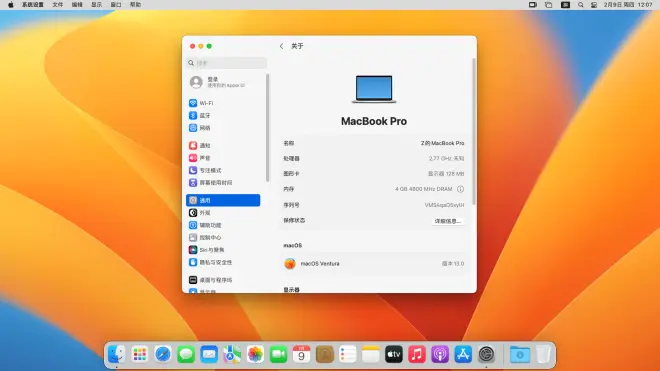Open Photos from the Dock
This screenshot has height=371, width=660.
click(x=255, y=355)
